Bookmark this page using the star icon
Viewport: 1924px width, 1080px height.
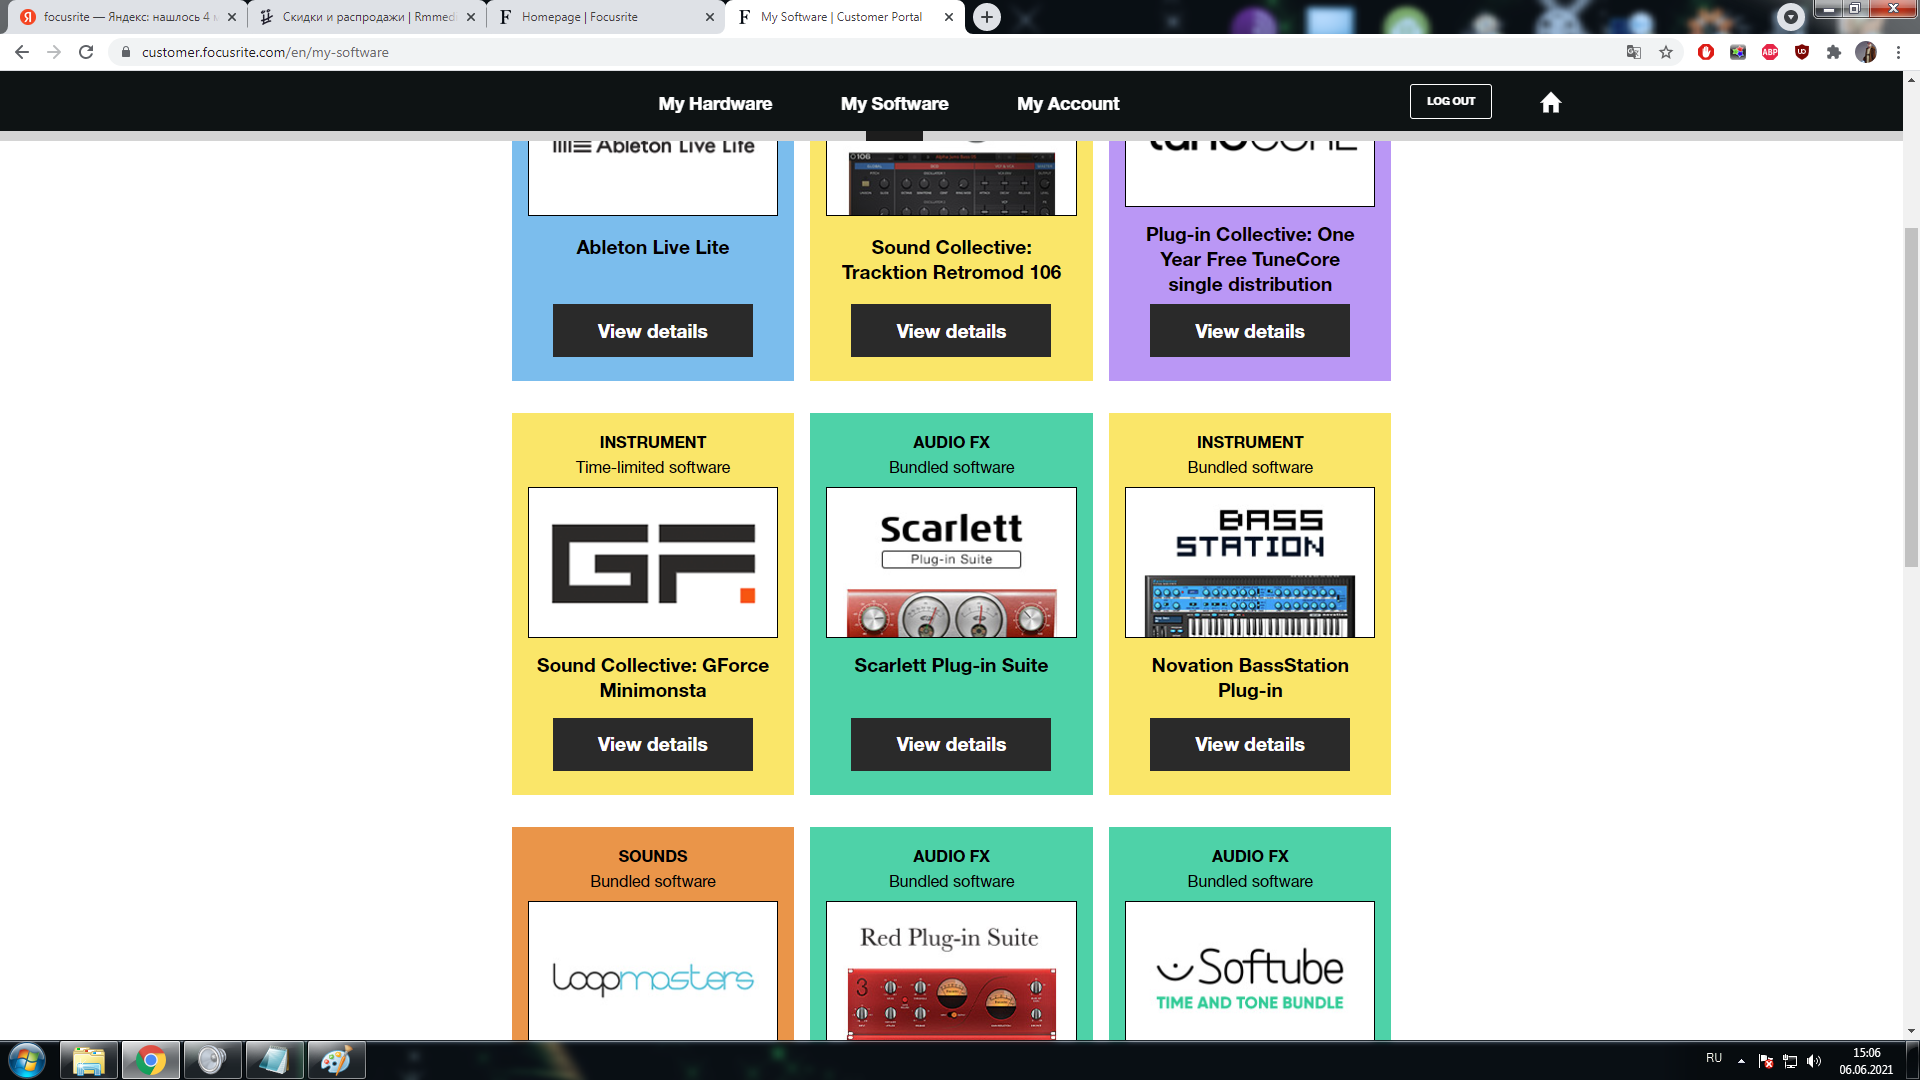[x=1668, y=52]
